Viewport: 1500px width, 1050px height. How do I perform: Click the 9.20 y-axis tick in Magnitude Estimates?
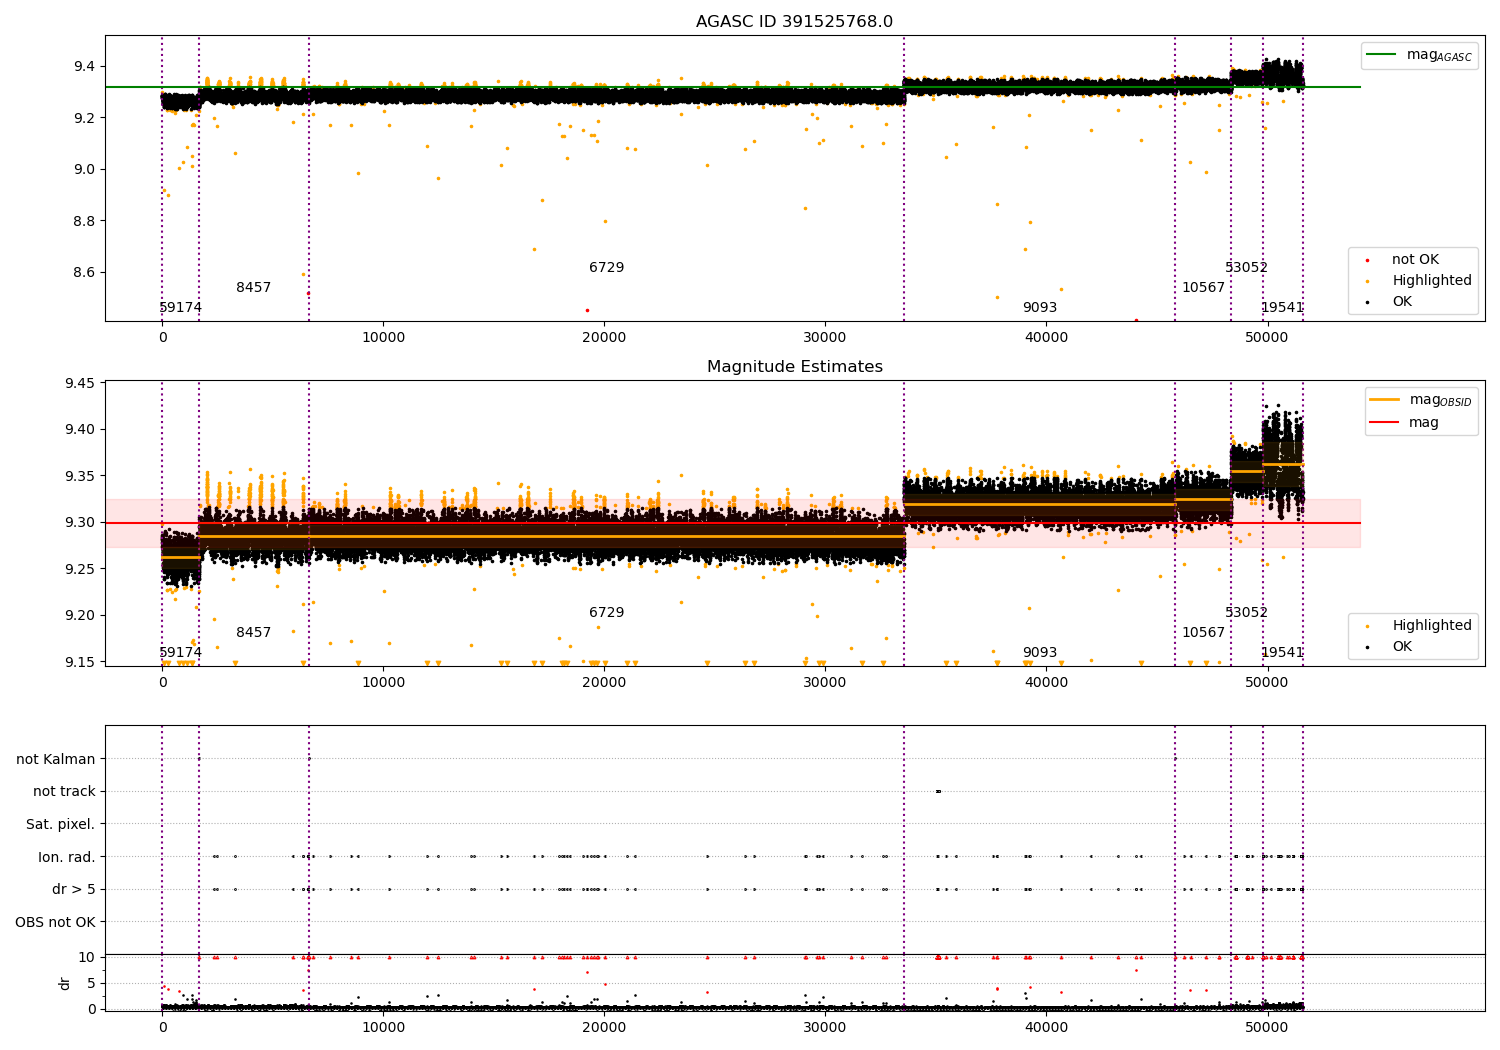80,616
